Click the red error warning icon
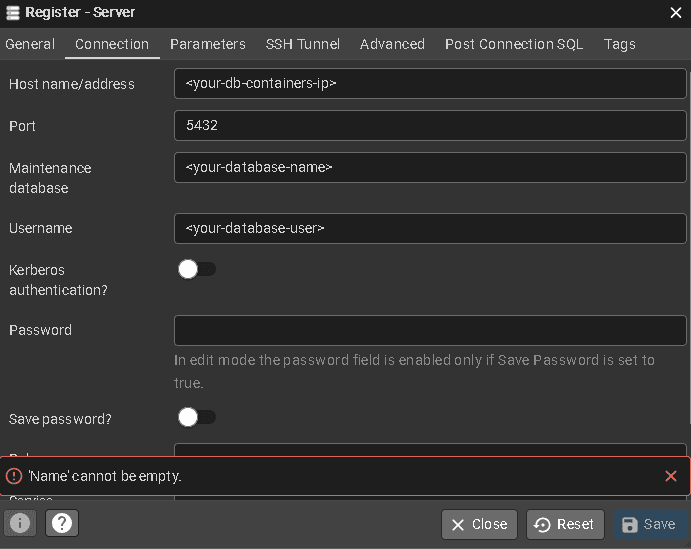This screenshot has height=549, width=691. (14, 476)
